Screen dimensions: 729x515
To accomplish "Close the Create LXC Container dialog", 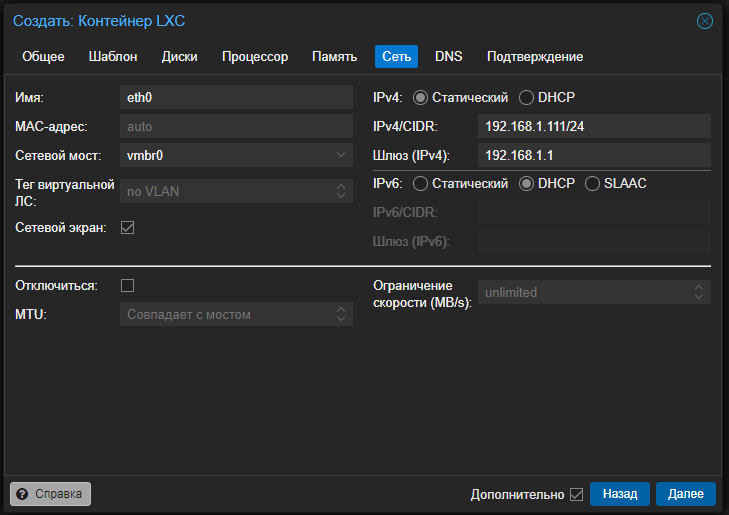I will coord(704,21).
